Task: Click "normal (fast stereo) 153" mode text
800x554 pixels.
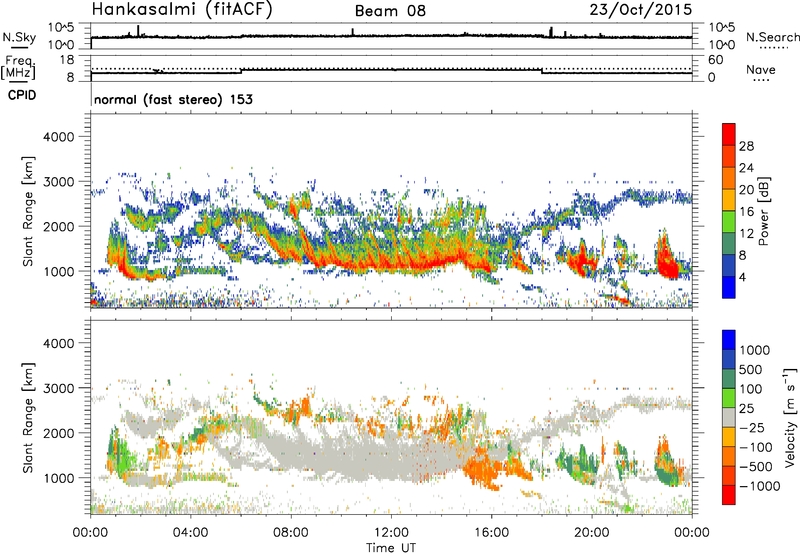Action: [173, 100]
